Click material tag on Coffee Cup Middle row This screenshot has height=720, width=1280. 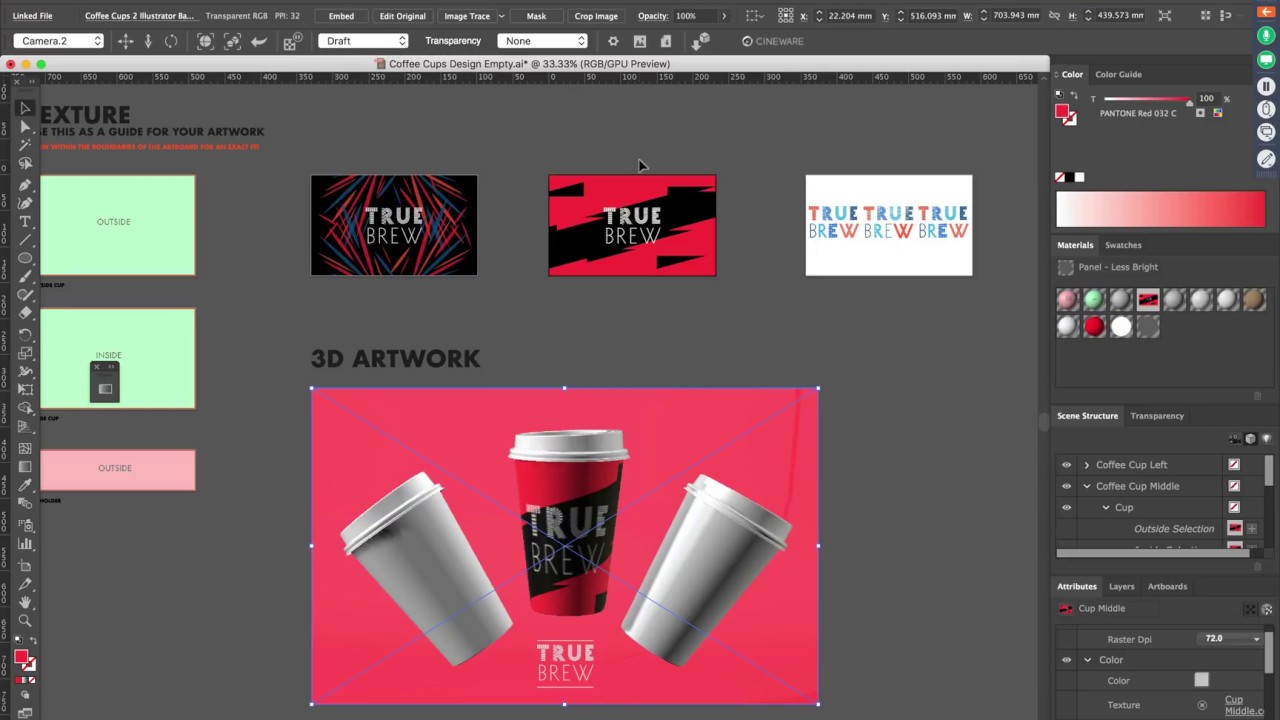[x=1234, y=486]
